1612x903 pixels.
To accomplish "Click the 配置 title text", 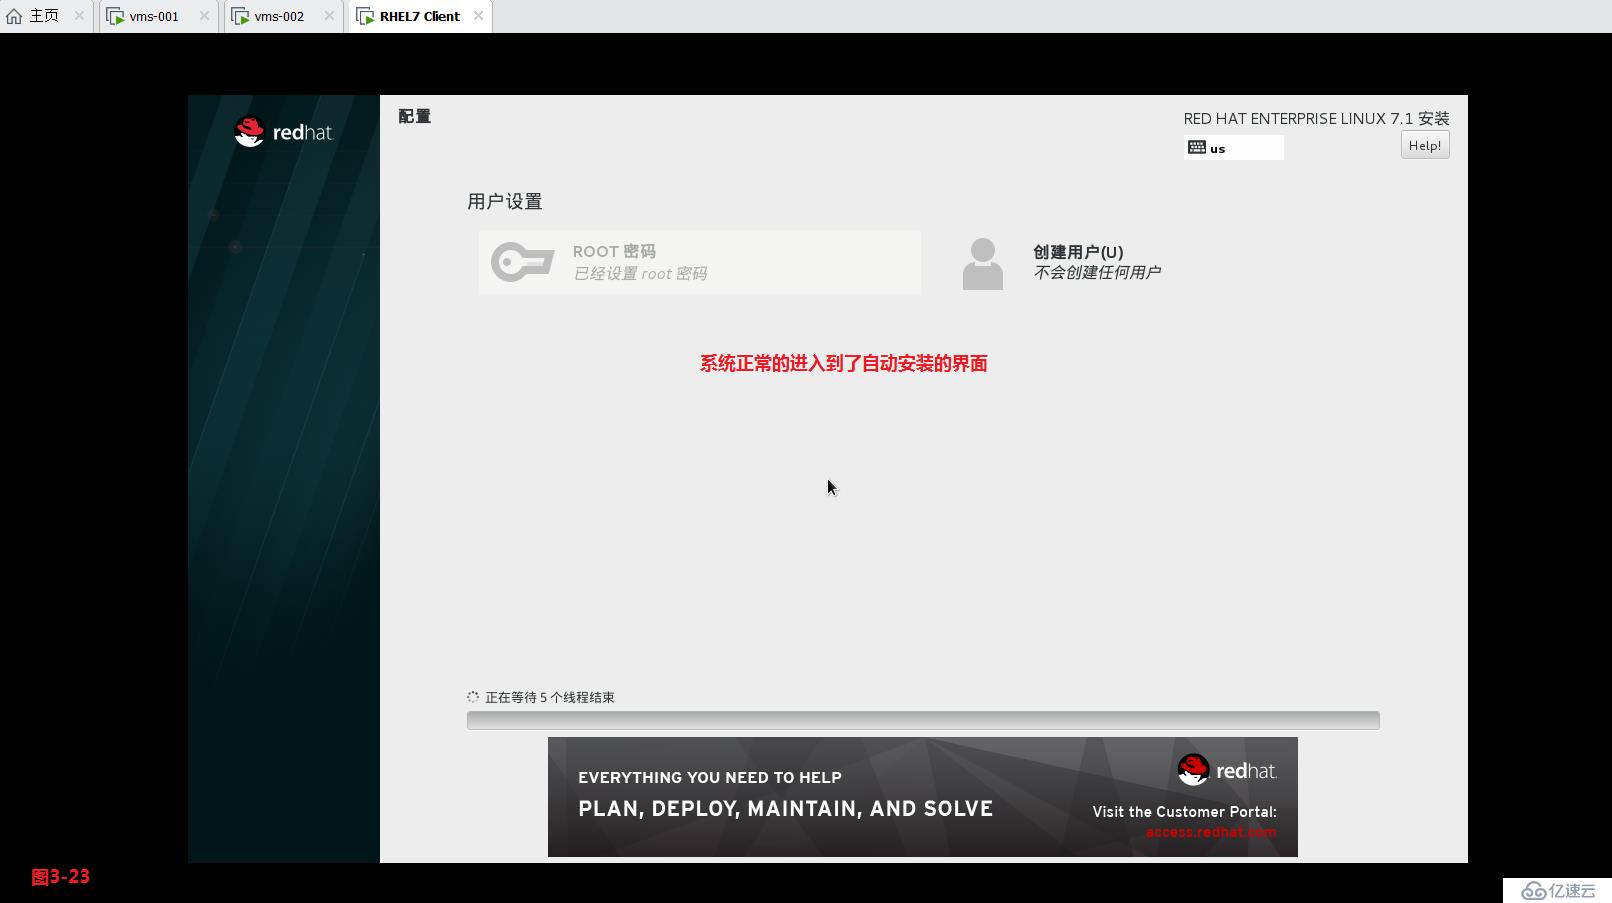I will (x=414, y=116).
